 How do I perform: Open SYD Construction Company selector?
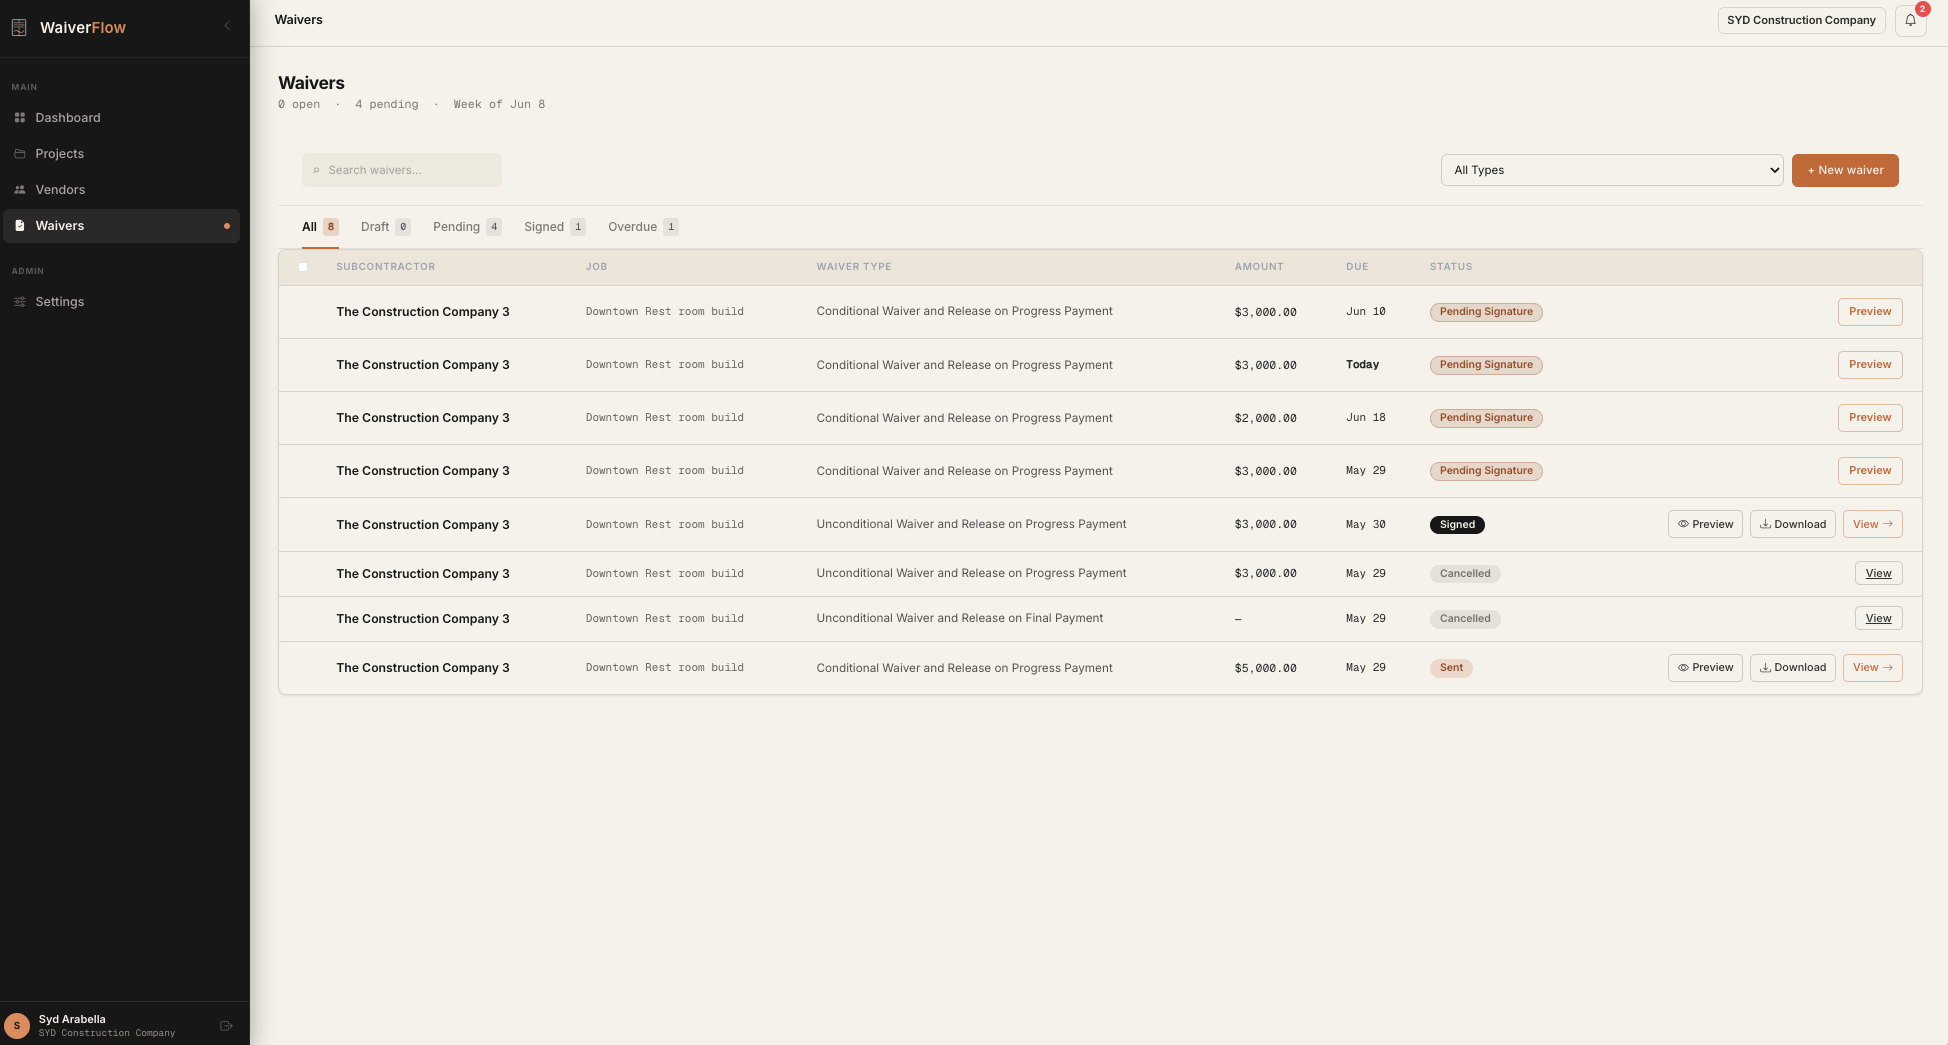(x=1801, y=20)
